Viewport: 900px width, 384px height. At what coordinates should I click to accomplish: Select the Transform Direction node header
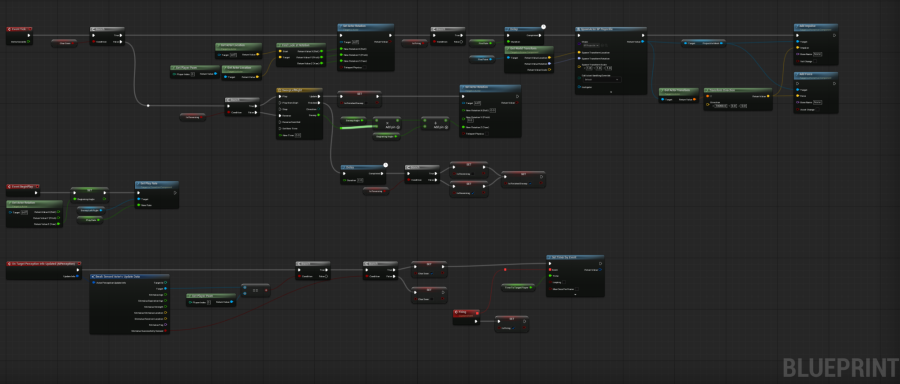point(738,90)
